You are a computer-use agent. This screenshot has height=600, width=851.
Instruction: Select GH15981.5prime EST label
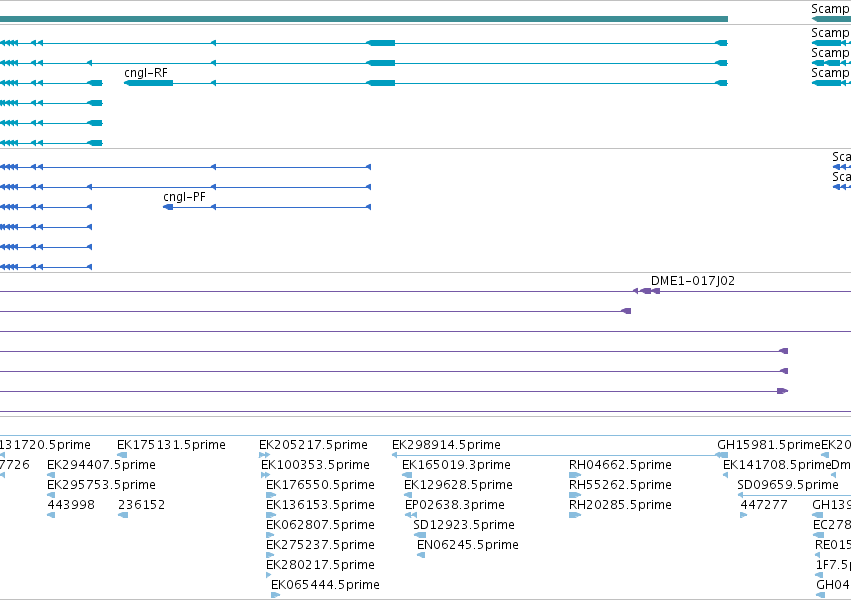pyautogui.click(x=769, y=445)
